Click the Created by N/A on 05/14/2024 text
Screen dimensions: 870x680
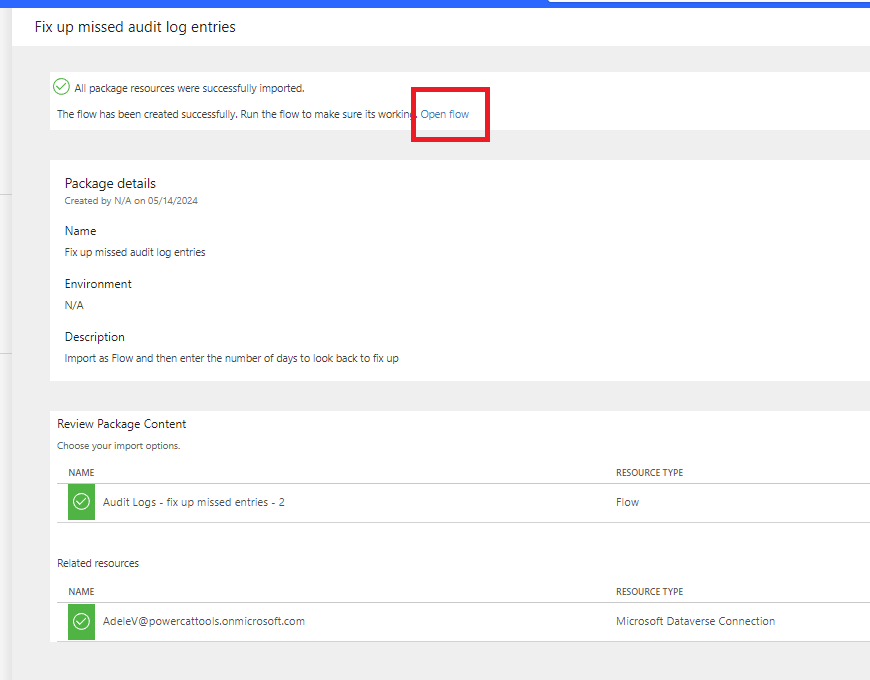(x=131, y=200)
